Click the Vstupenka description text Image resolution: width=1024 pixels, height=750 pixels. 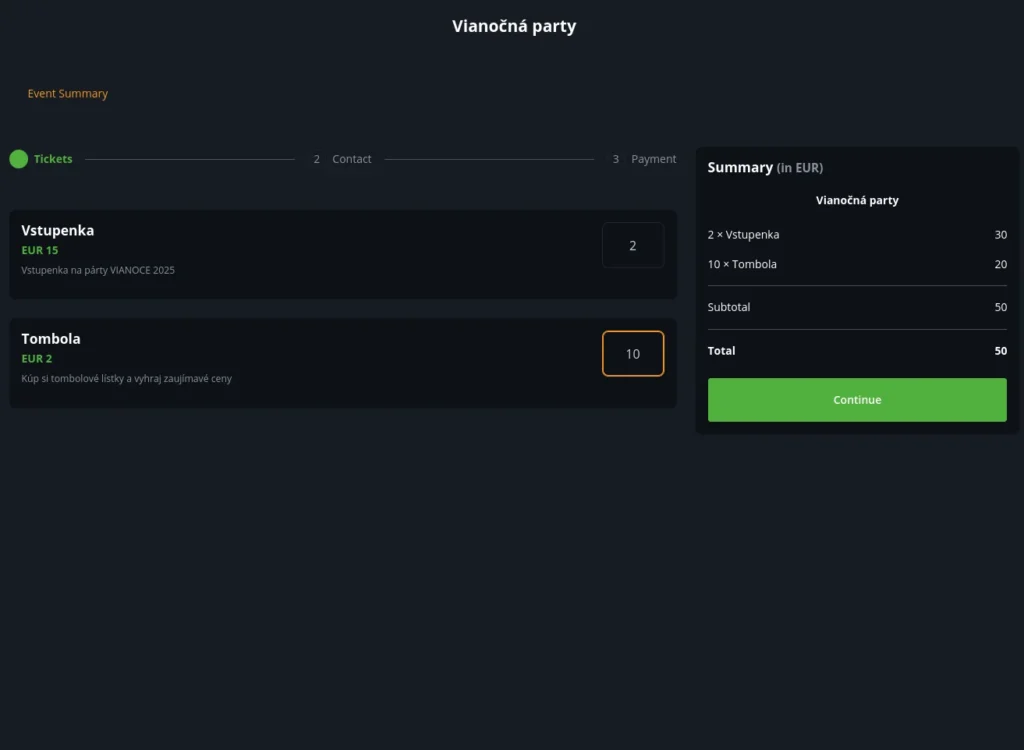tap(98, 270)
